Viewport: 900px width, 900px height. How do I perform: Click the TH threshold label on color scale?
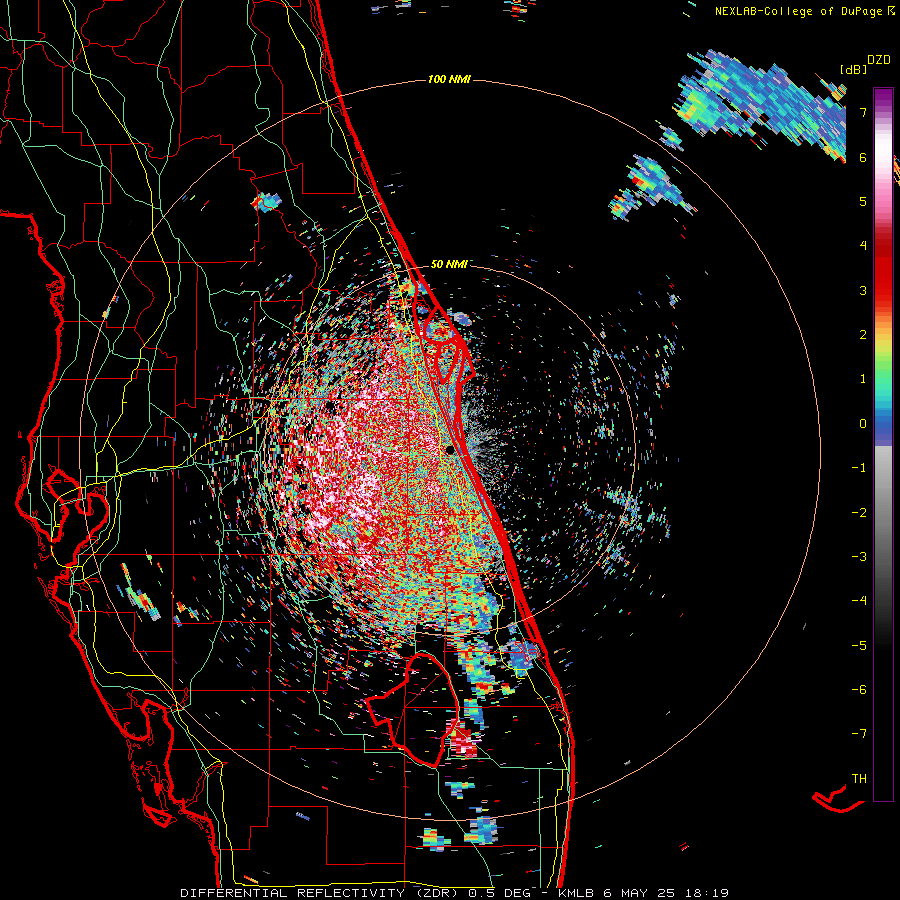coord(859,779)
